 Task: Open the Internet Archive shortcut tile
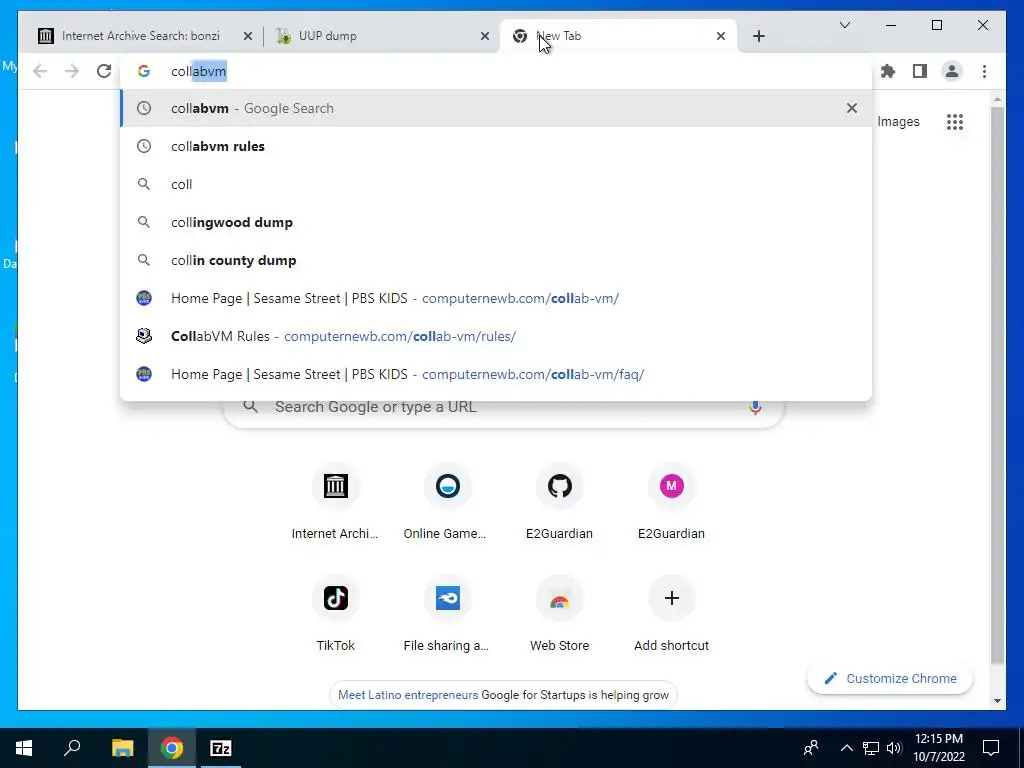pyautogui.click(x=335, y=503)
